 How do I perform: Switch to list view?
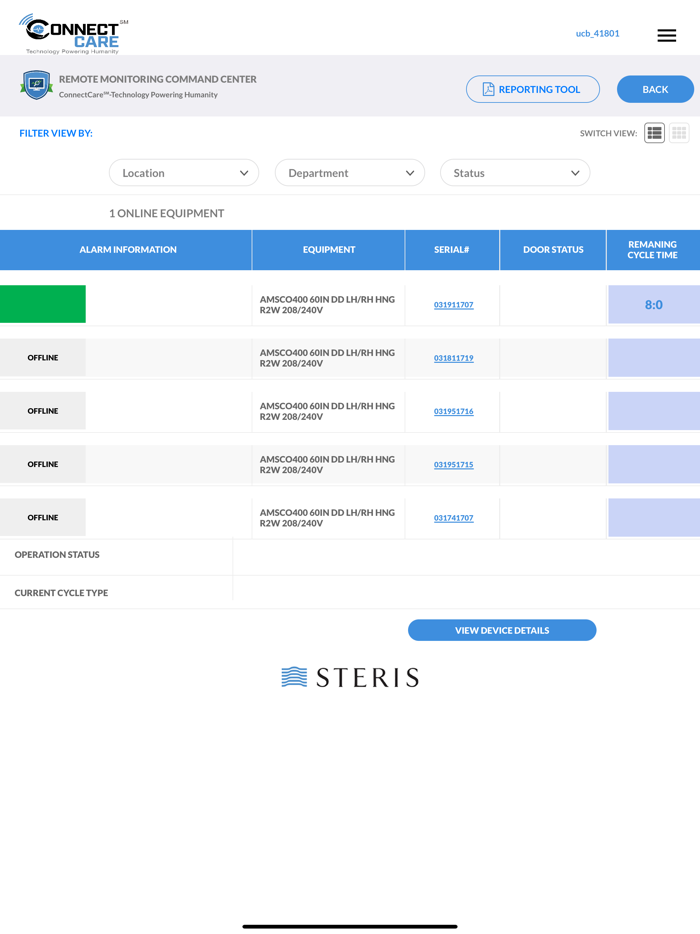tap(654, 133)
